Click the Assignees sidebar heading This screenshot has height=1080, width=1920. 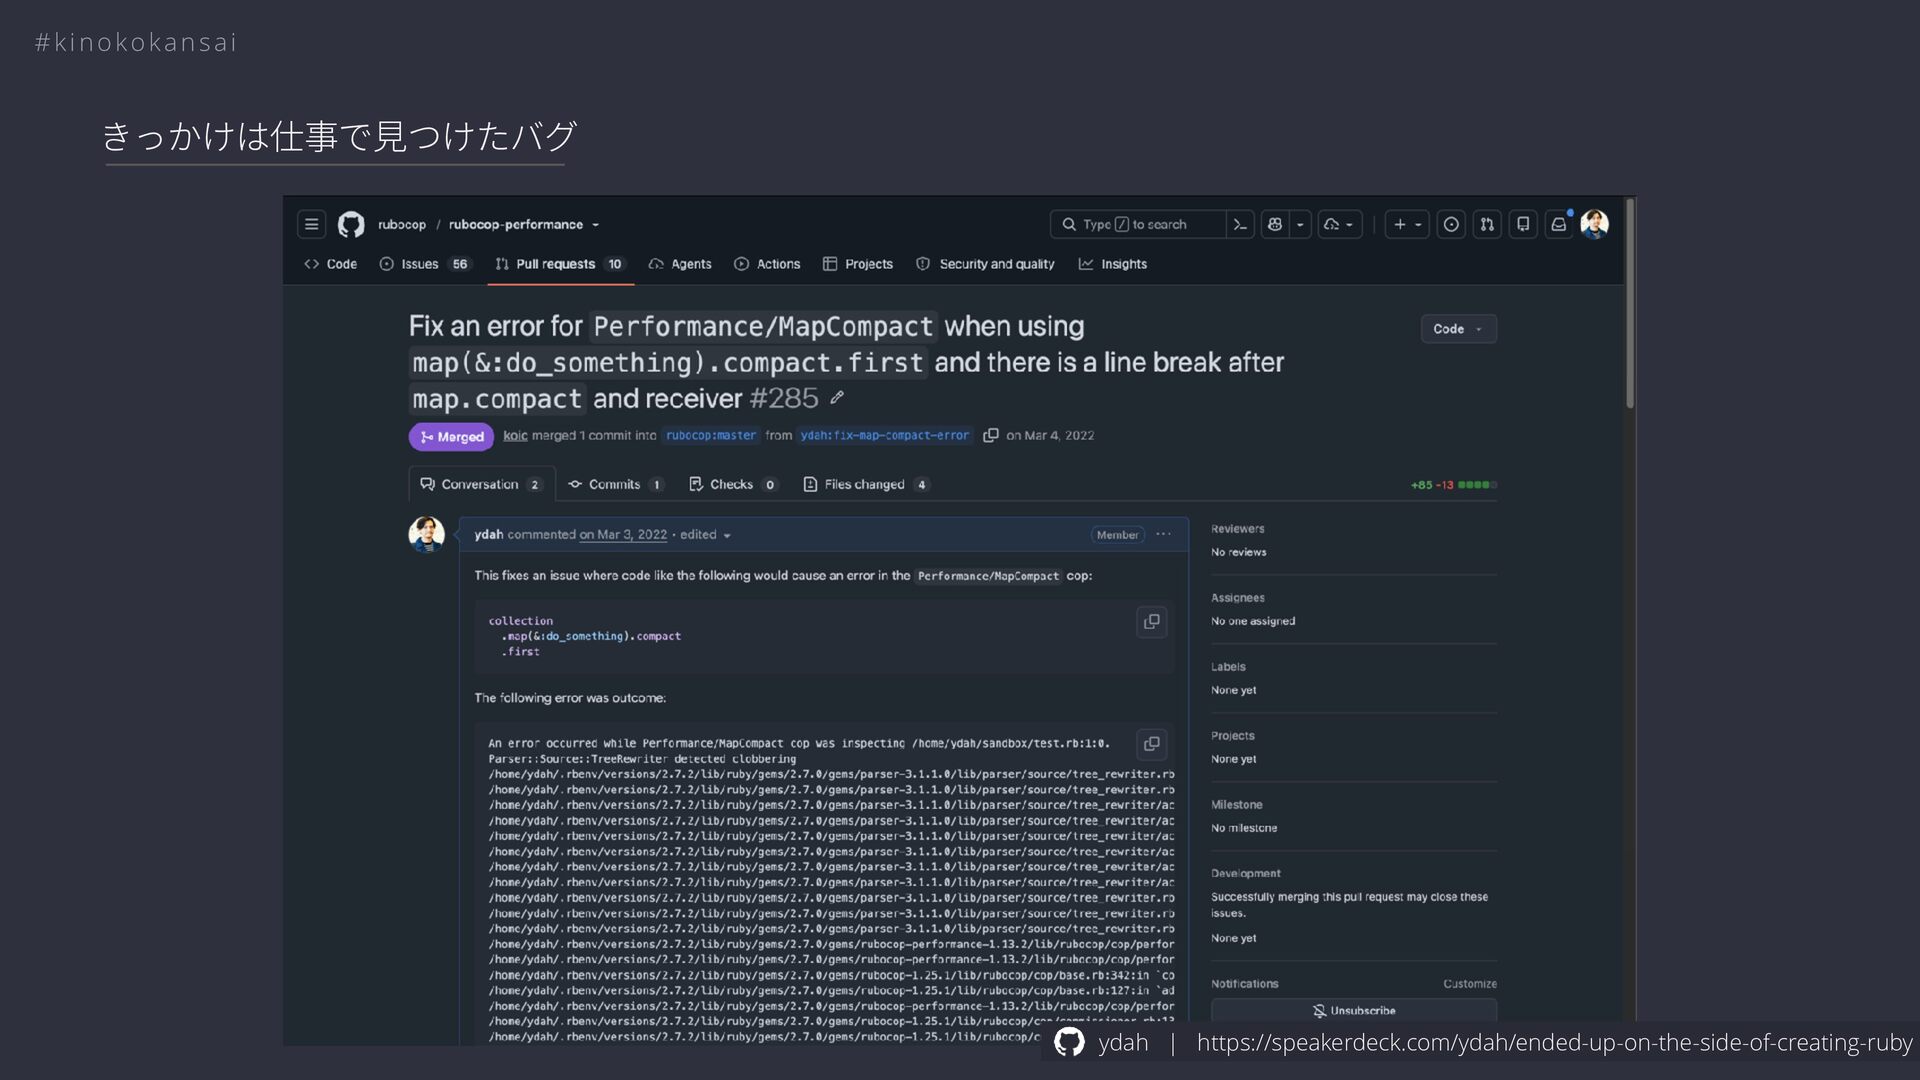1238,598
